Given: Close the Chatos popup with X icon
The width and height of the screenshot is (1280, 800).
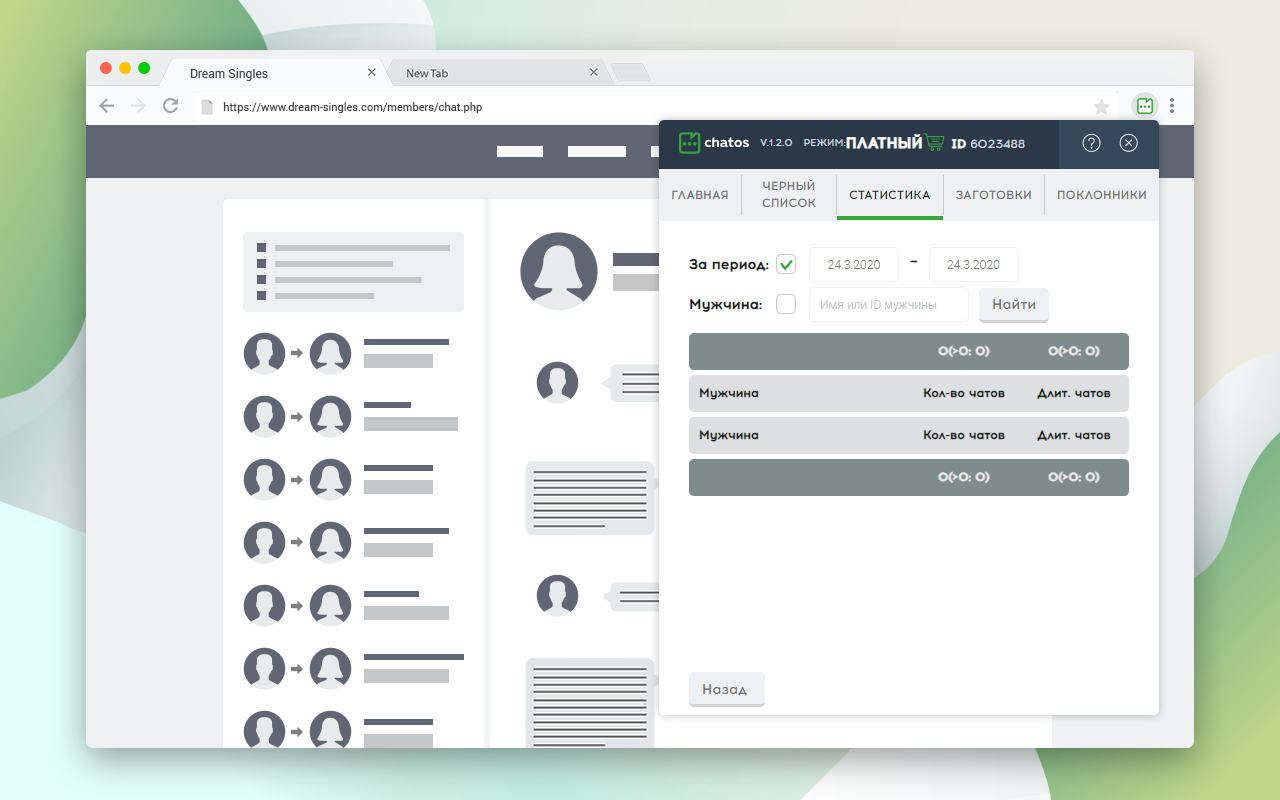Looking at the screenshot, I should pos(1128,143).
